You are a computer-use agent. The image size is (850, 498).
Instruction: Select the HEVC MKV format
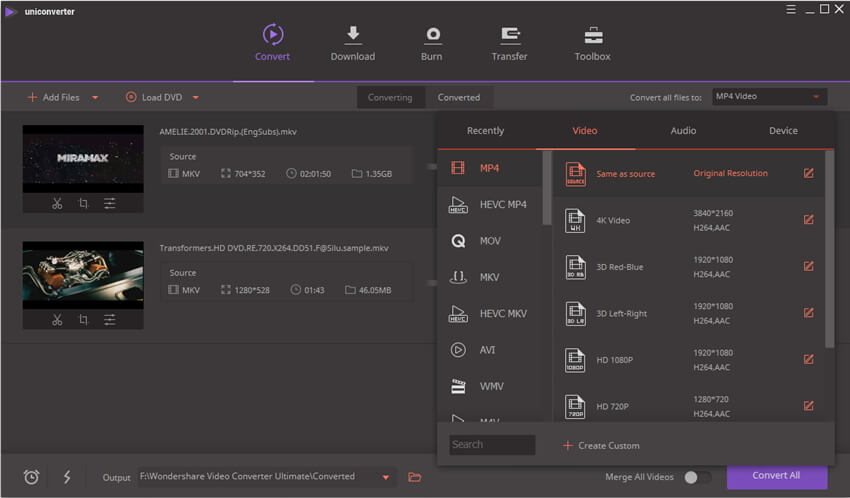(490, 314)
